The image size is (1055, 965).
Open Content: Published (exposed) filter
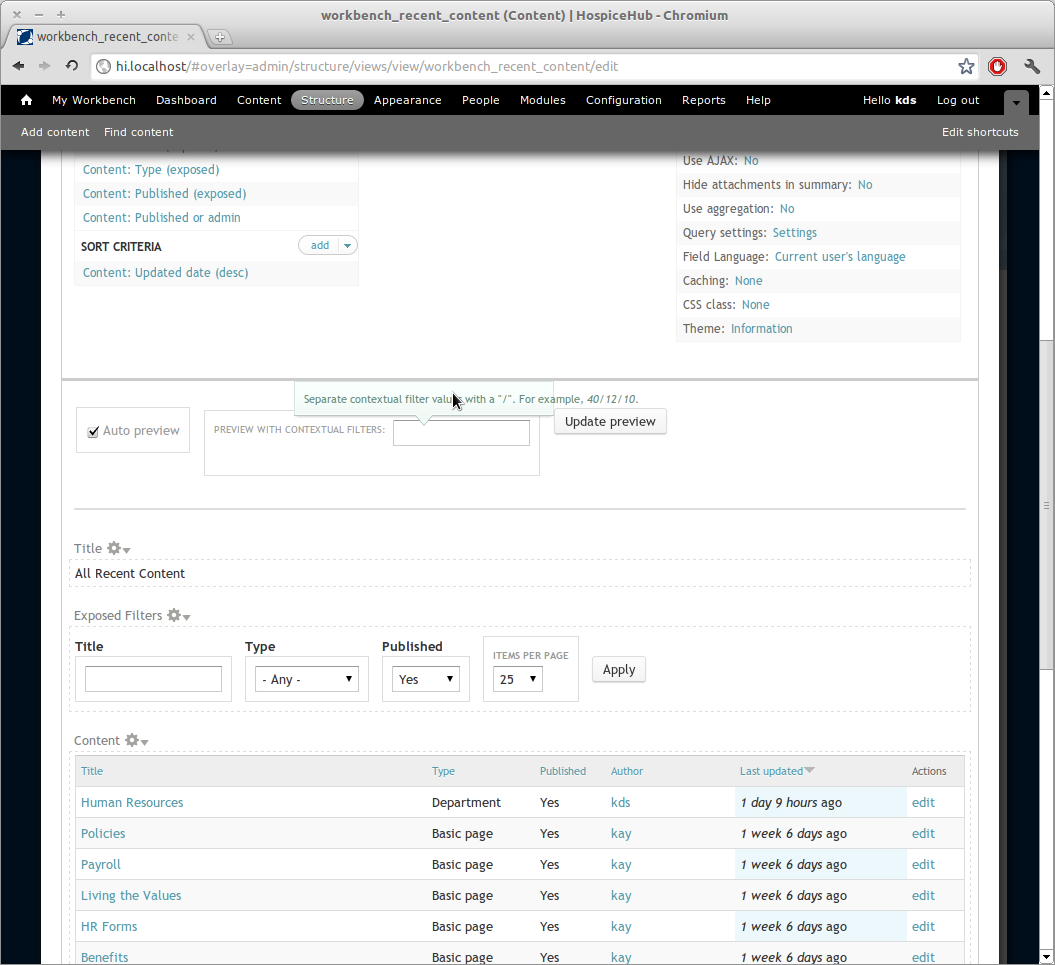pyautogui.click(x=164, y=194)
